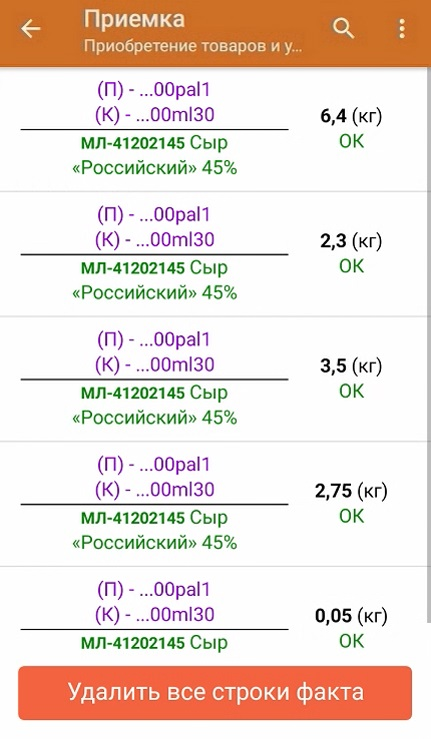Tap the back arrow icon

point(31,29)
